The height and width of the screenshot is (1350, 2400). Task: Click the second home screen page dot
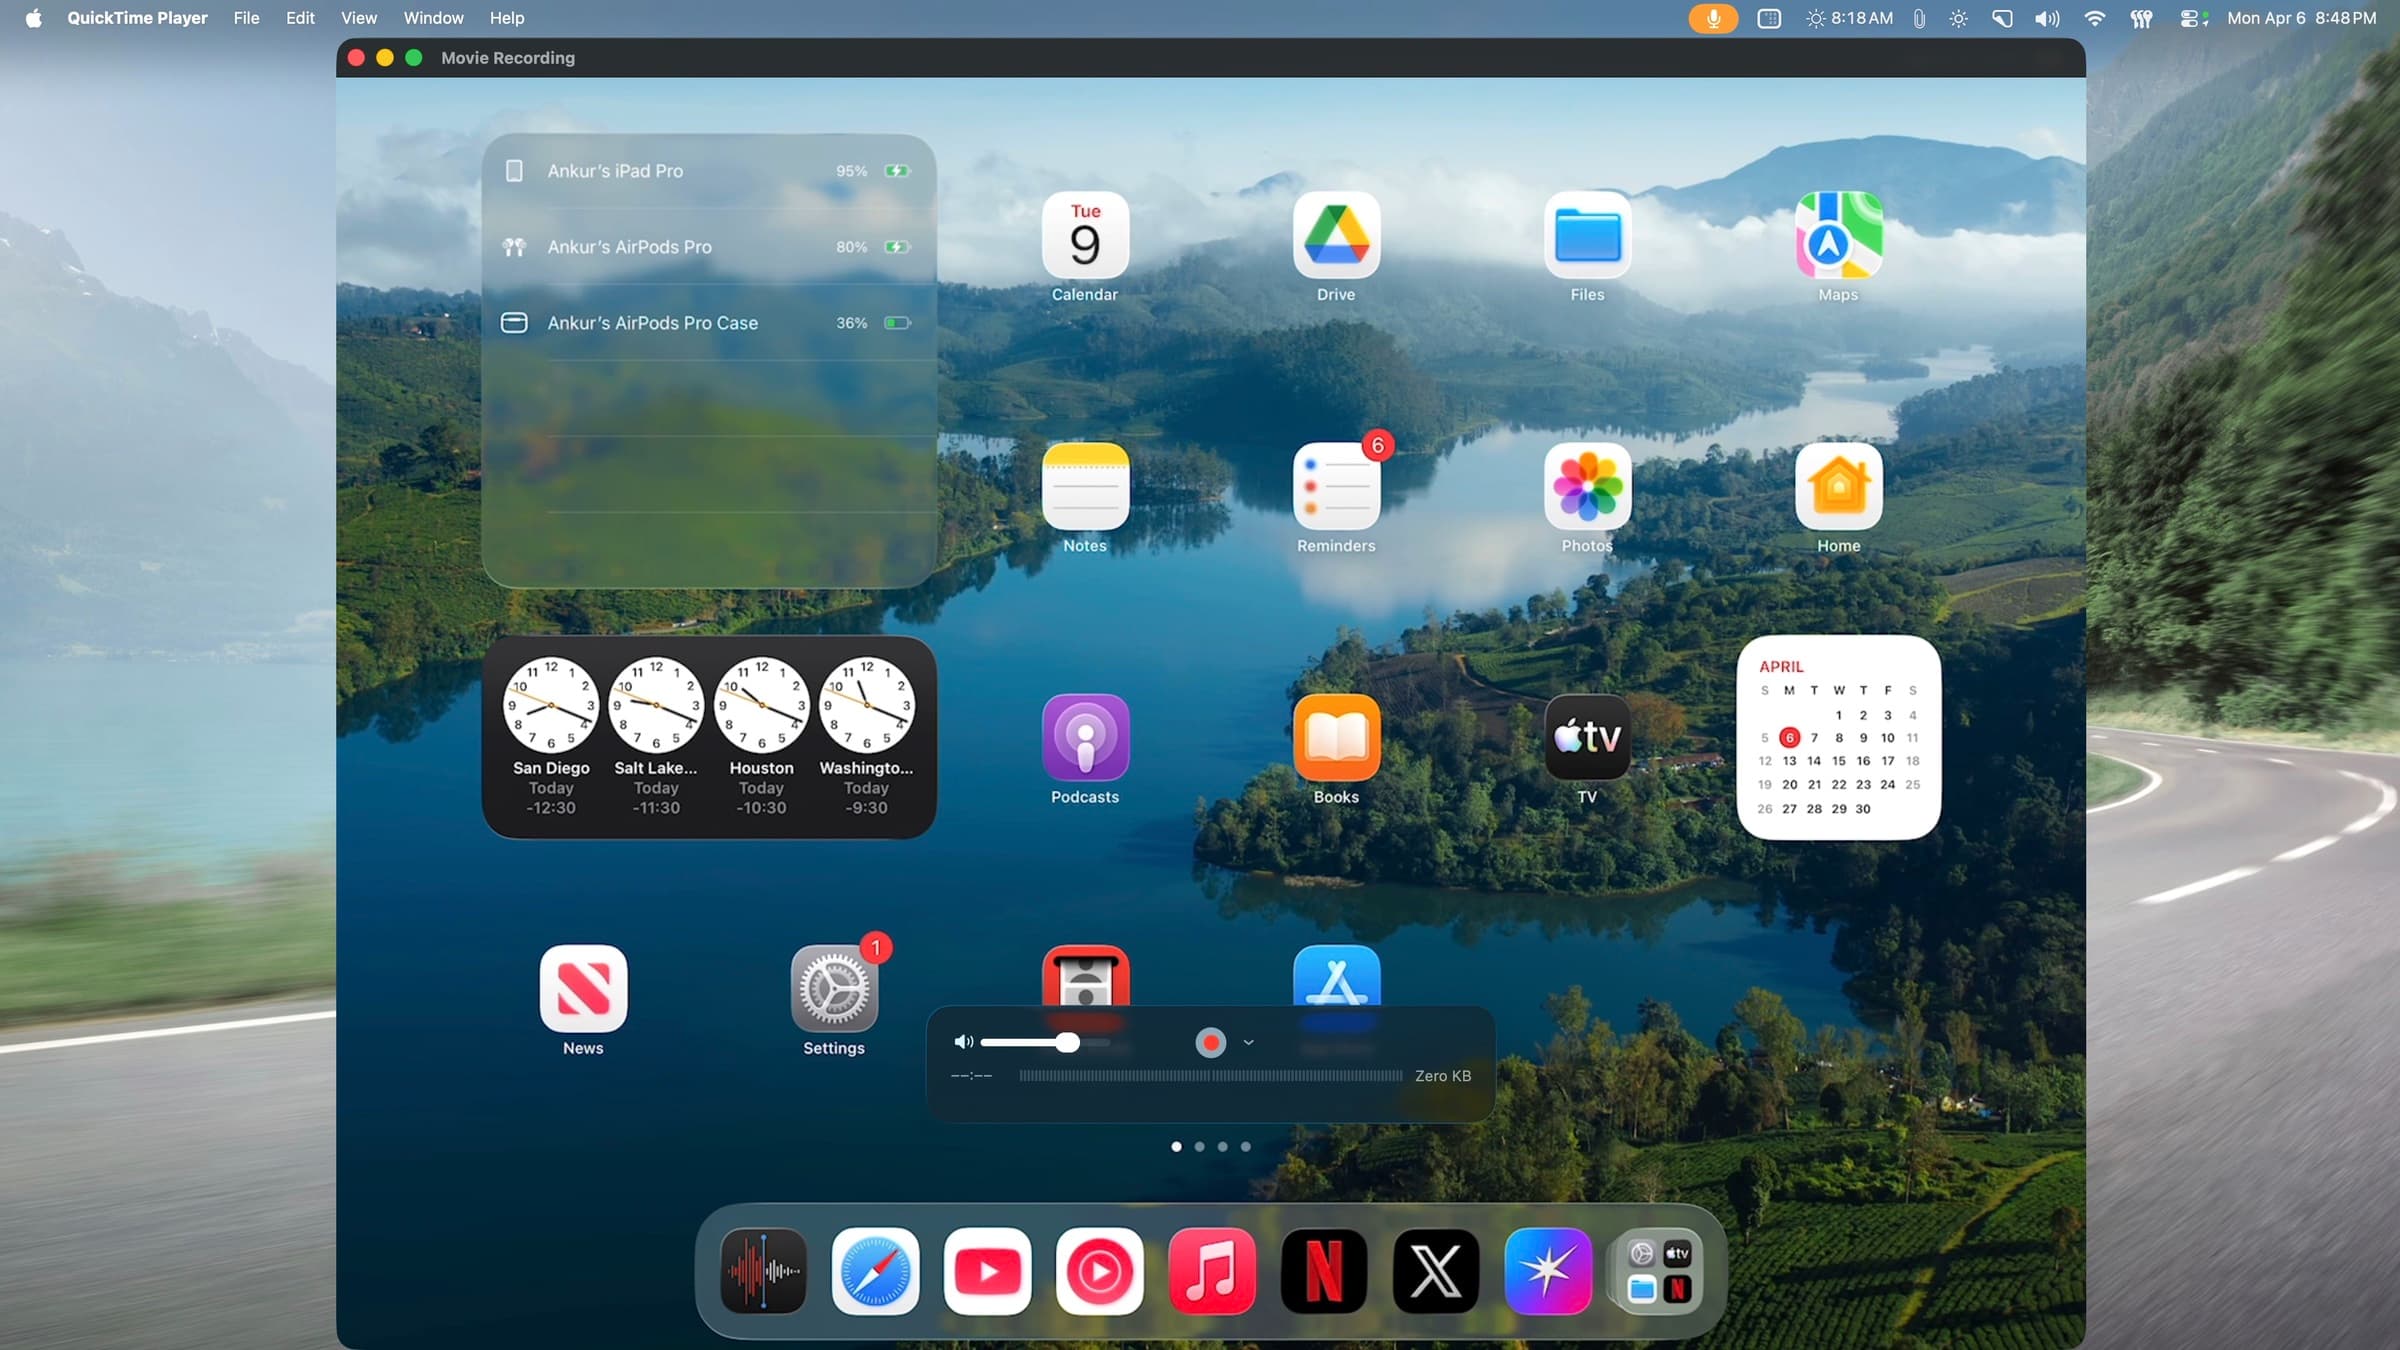1199,1147
